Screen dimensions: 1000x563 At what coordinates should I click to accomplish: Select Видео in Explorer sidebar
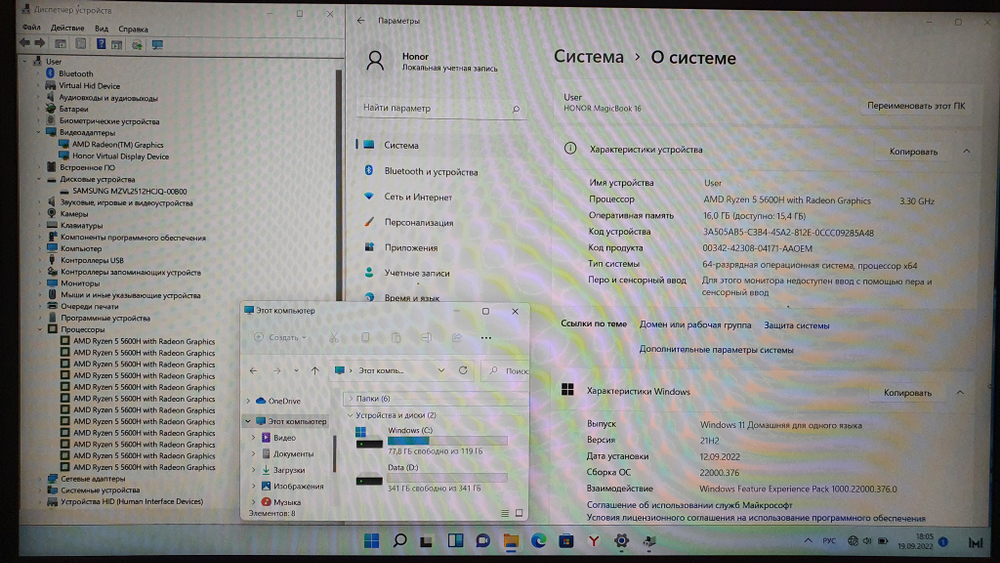click(x=284, y=438)
